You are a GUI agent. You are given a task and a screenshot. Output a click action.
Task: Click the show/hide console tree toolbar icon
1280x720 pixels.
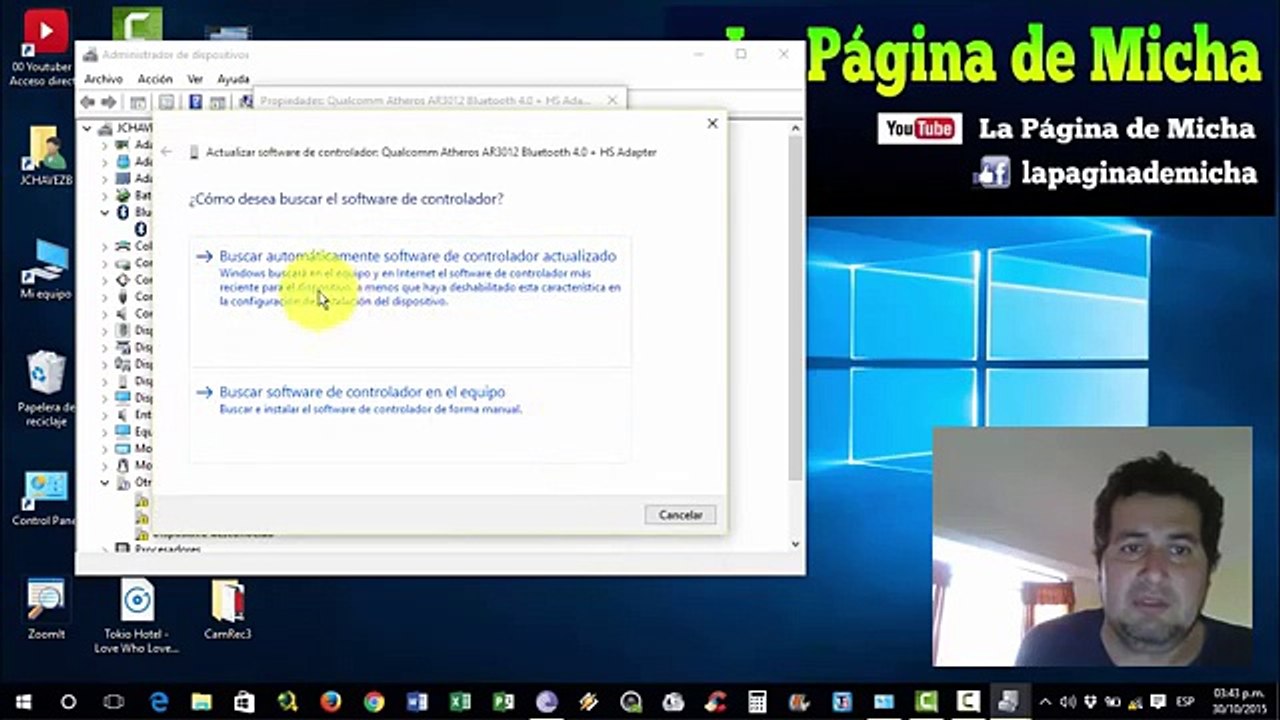pyautogui.click(x=138, y=102)
